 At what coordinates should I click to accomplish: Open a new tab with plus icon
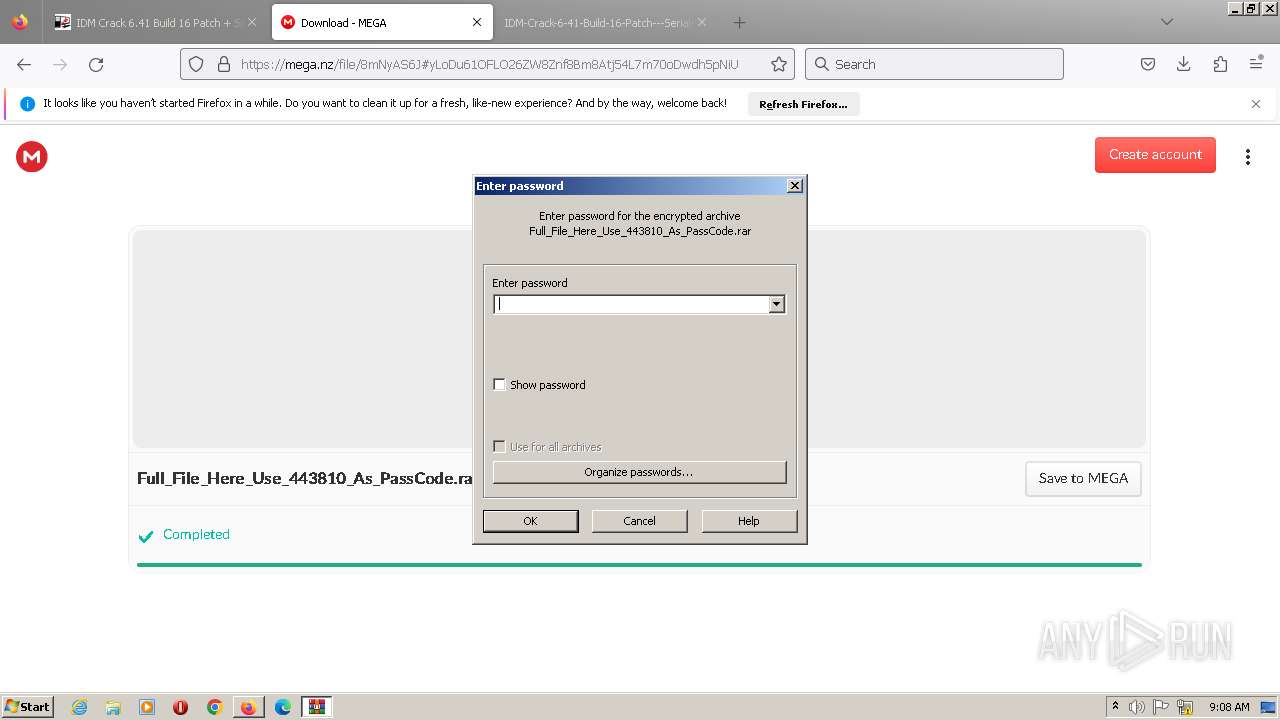pos(739,22)
